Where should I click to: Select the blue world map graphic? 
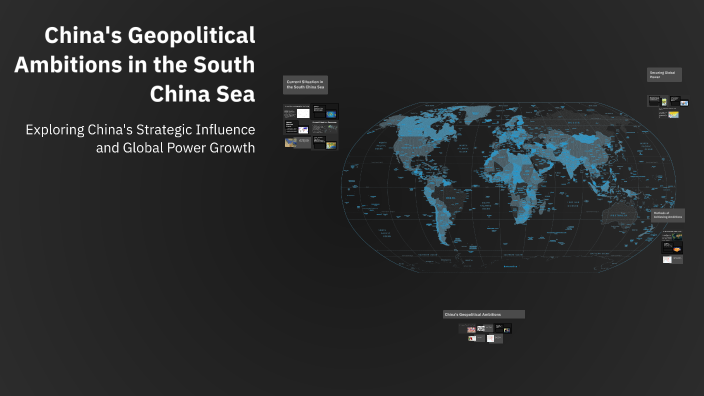pos(508,187)
